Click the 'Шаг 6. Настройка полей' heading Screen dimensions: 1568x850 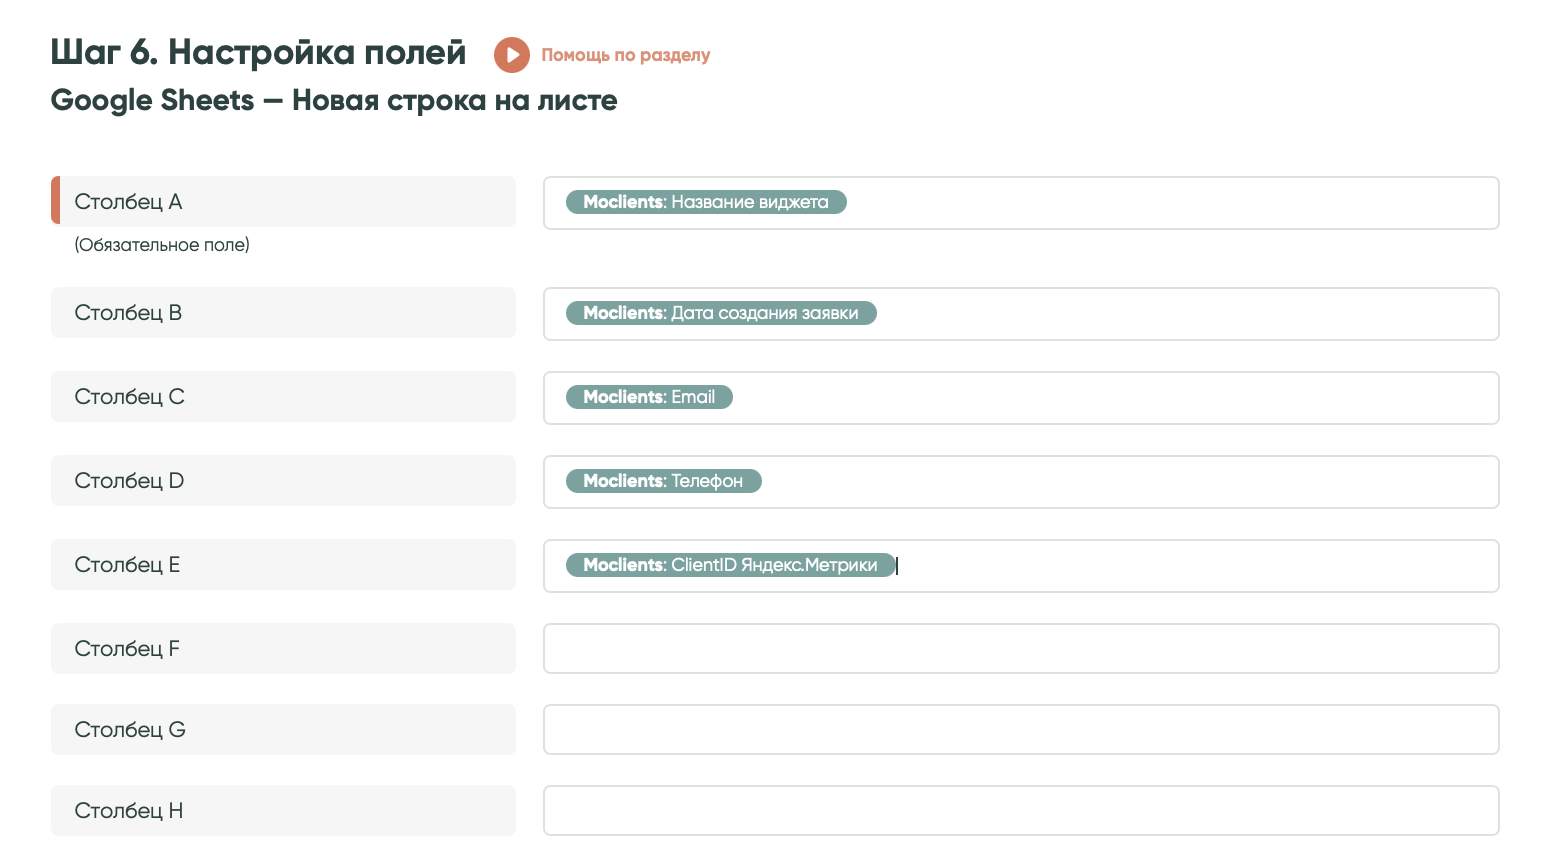click(x=258, y=52)
